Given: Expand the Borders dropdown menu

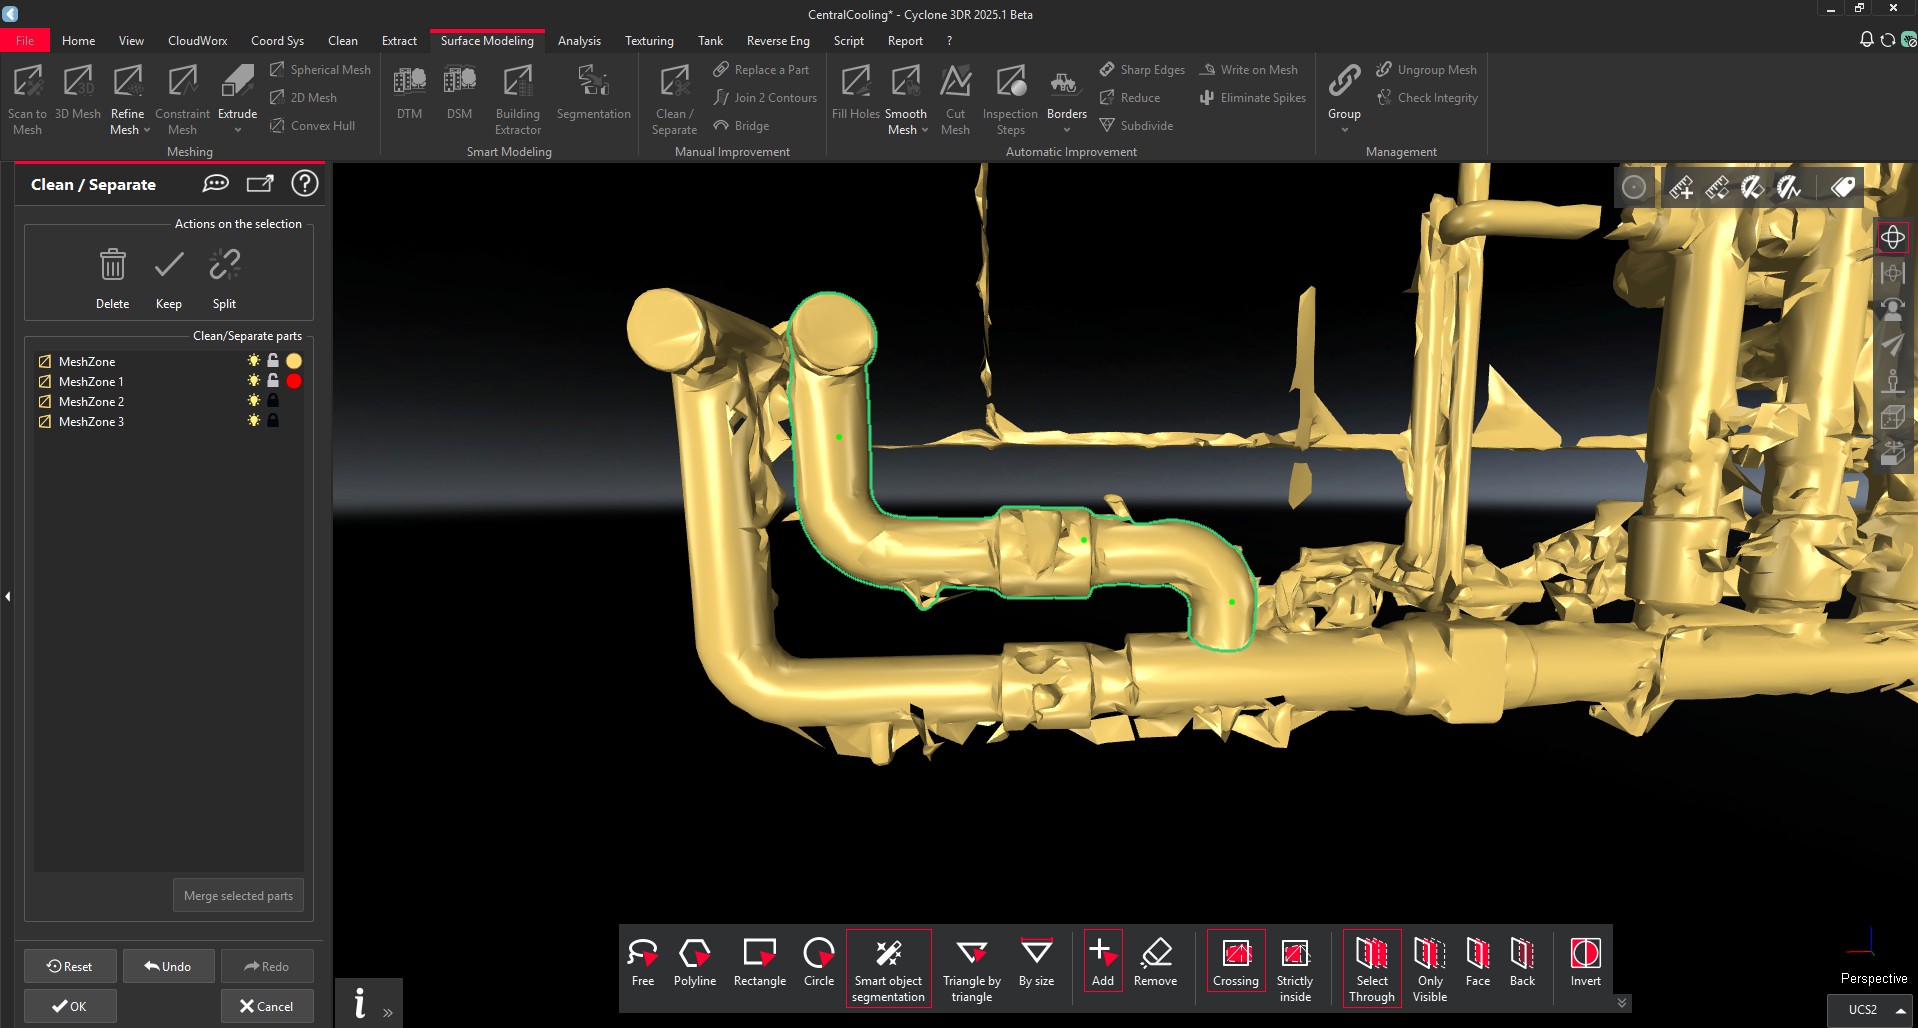Looking at the screenshot, I should click(1066, 130).
